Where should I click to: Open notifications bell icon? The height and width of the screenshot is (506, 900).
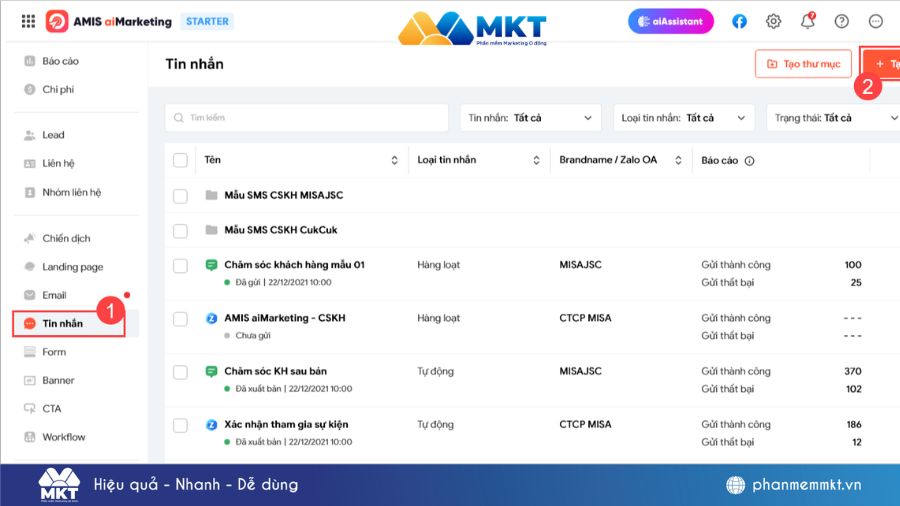pos(808,21)
